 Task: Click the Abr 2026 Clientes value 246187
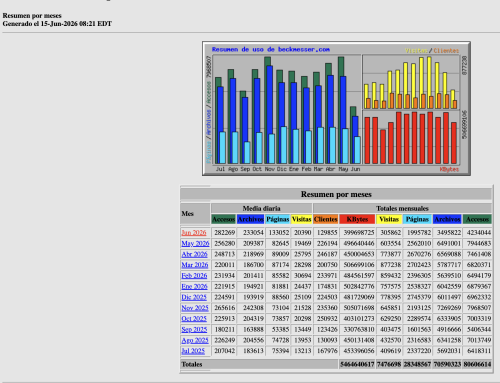coord(327,254)
